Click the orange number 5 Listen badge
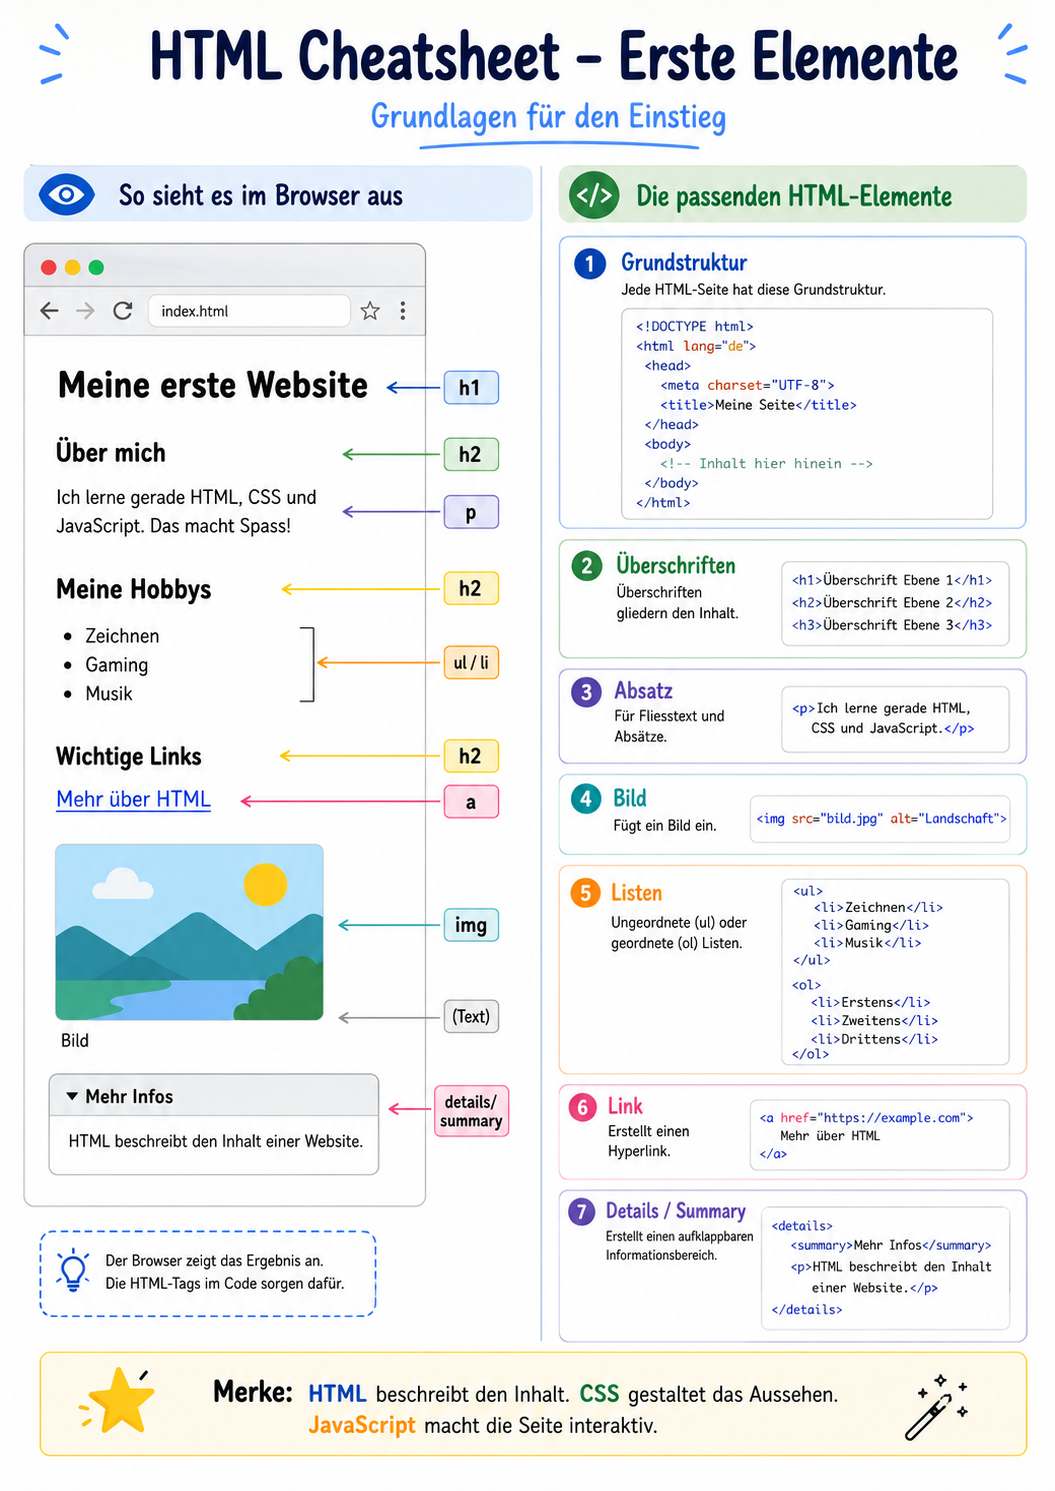 point(585,893)
